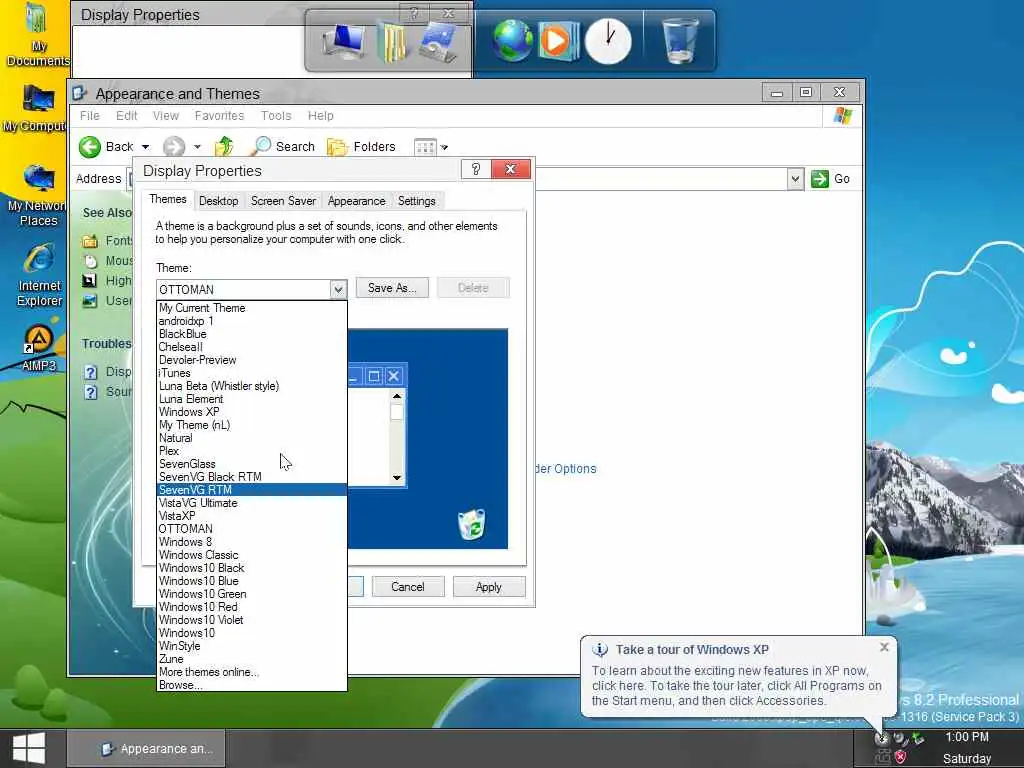Open My Documents desktop icon
Image resolution: width=1024 pixels, height=768 pixels.
tap(38, 36)
